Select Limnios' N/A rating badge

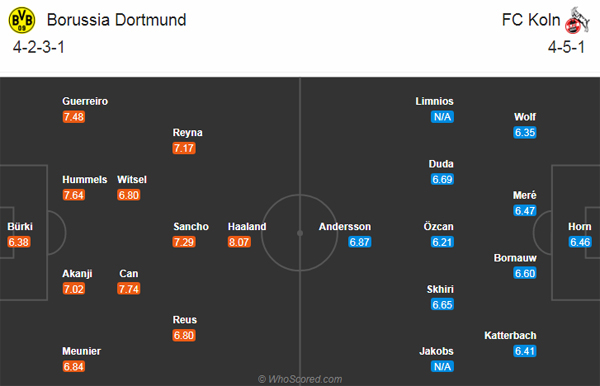(x=442, y=117)
